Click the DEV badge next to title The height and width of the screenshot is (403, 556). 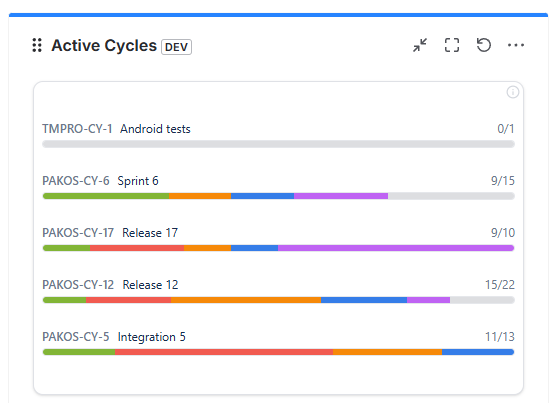(176, 47)
